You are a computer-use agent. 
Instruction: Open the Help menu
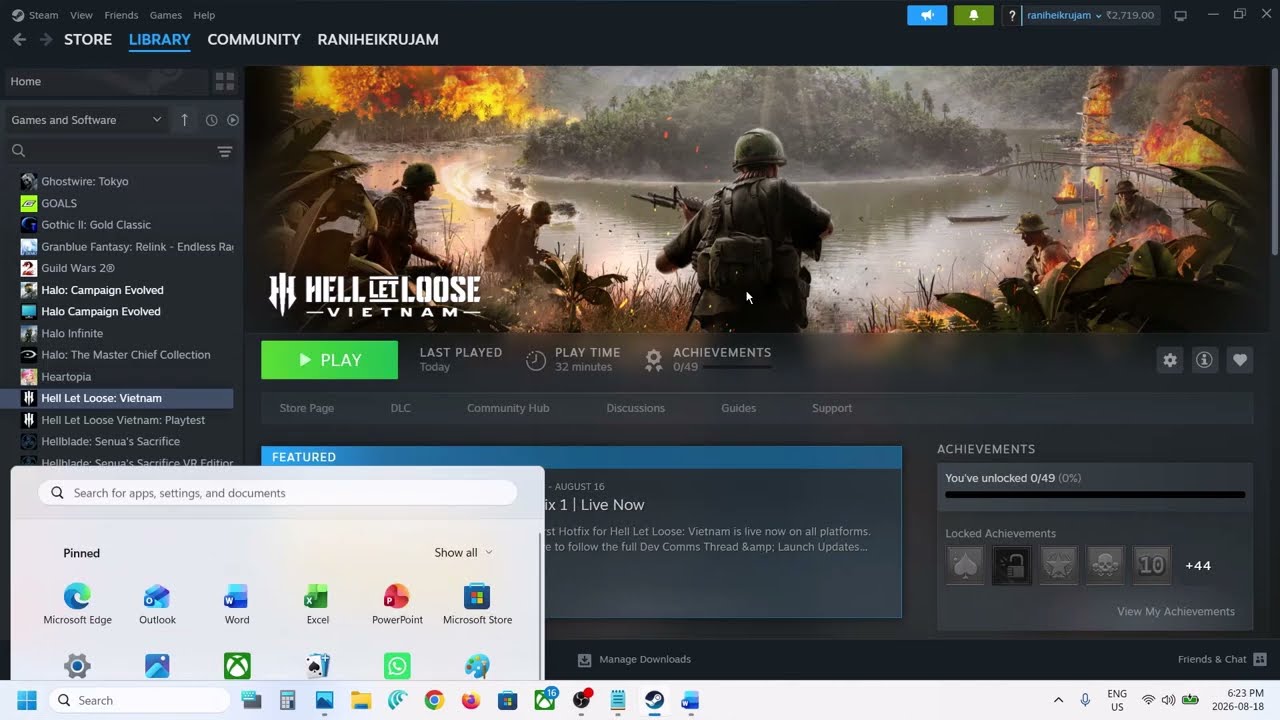(x=204, y=15)
